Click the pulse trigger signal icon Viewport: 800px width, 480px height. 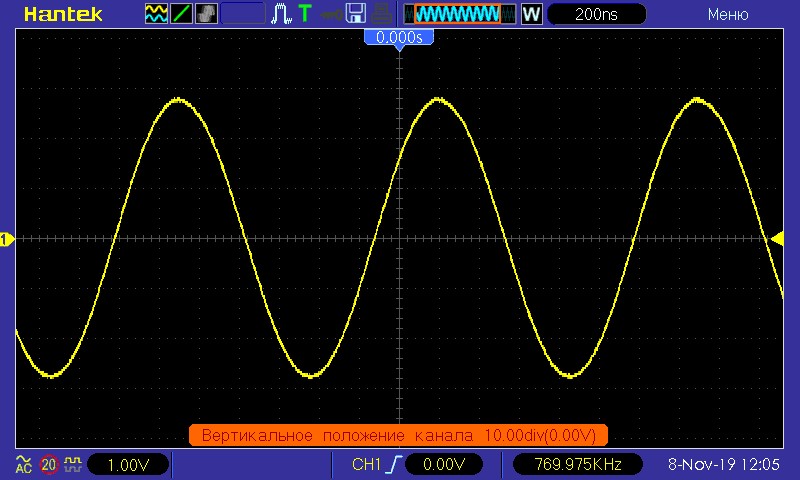(281, 14)
